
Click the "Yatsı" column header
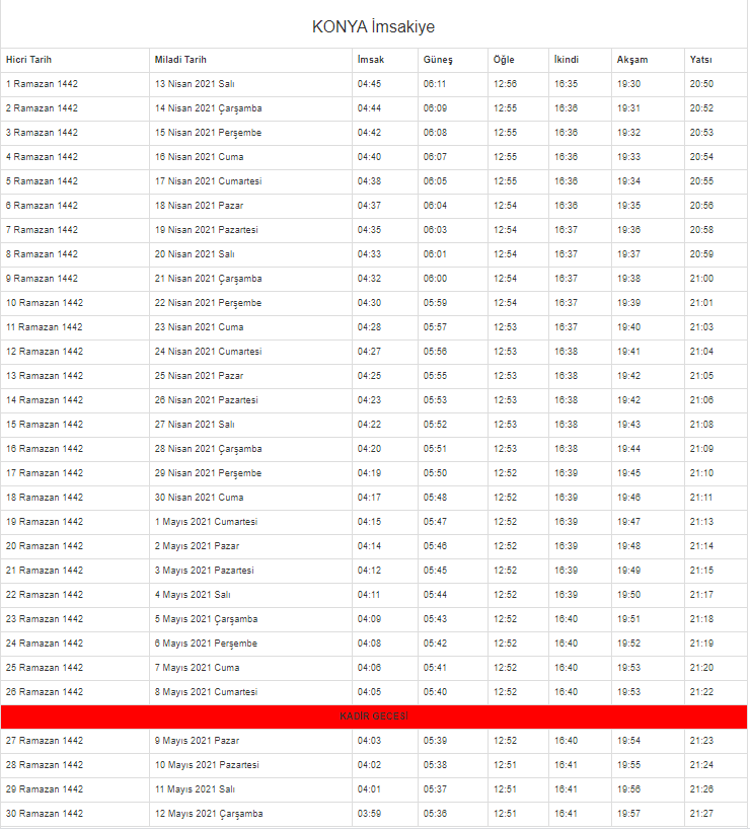[x=700, y=60]
